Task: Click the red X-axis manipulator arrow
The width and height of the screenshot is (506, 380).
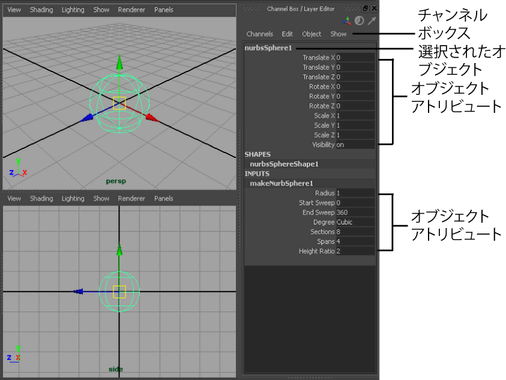Action: (152, 118)
